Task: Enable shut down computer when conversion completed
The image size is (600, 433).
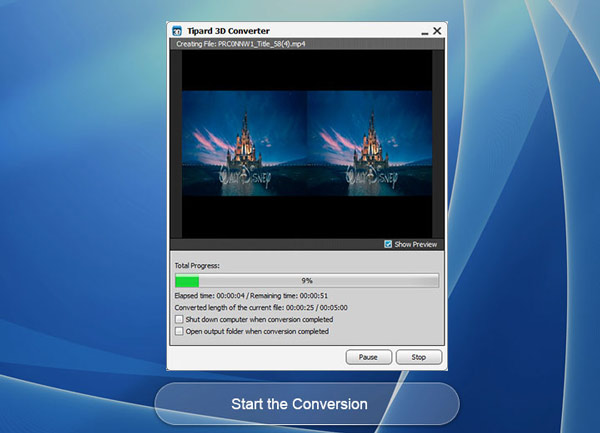Action: tap(179, 319)
